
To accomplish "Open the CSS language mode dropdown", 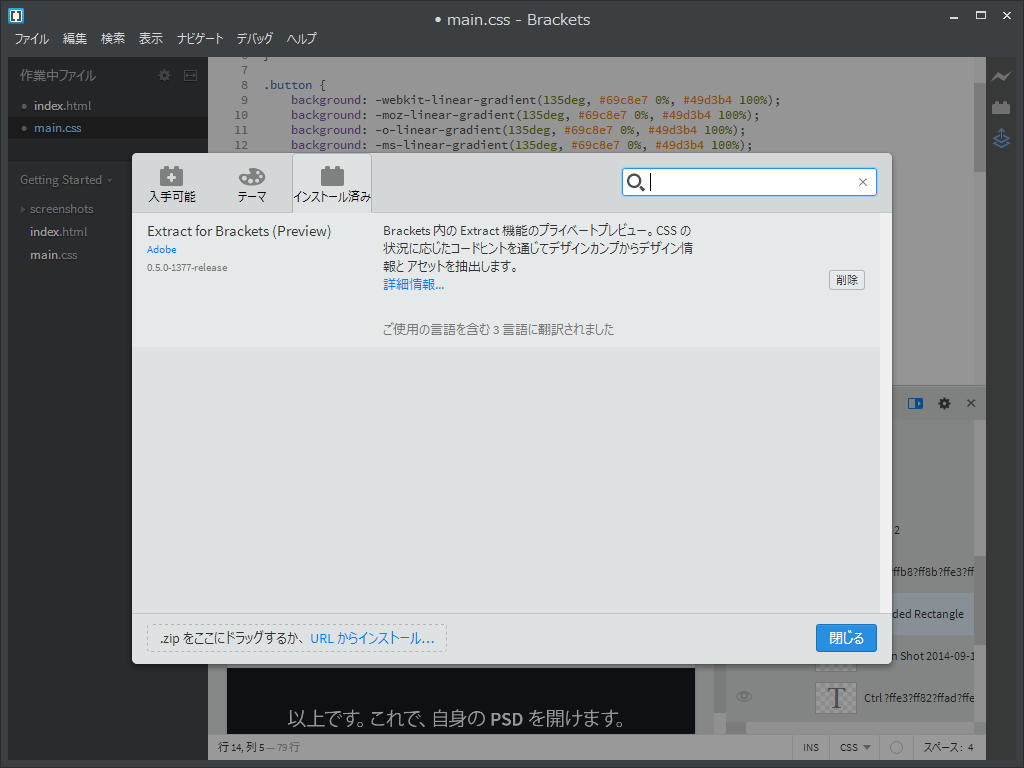I will [x=853, y=747].
